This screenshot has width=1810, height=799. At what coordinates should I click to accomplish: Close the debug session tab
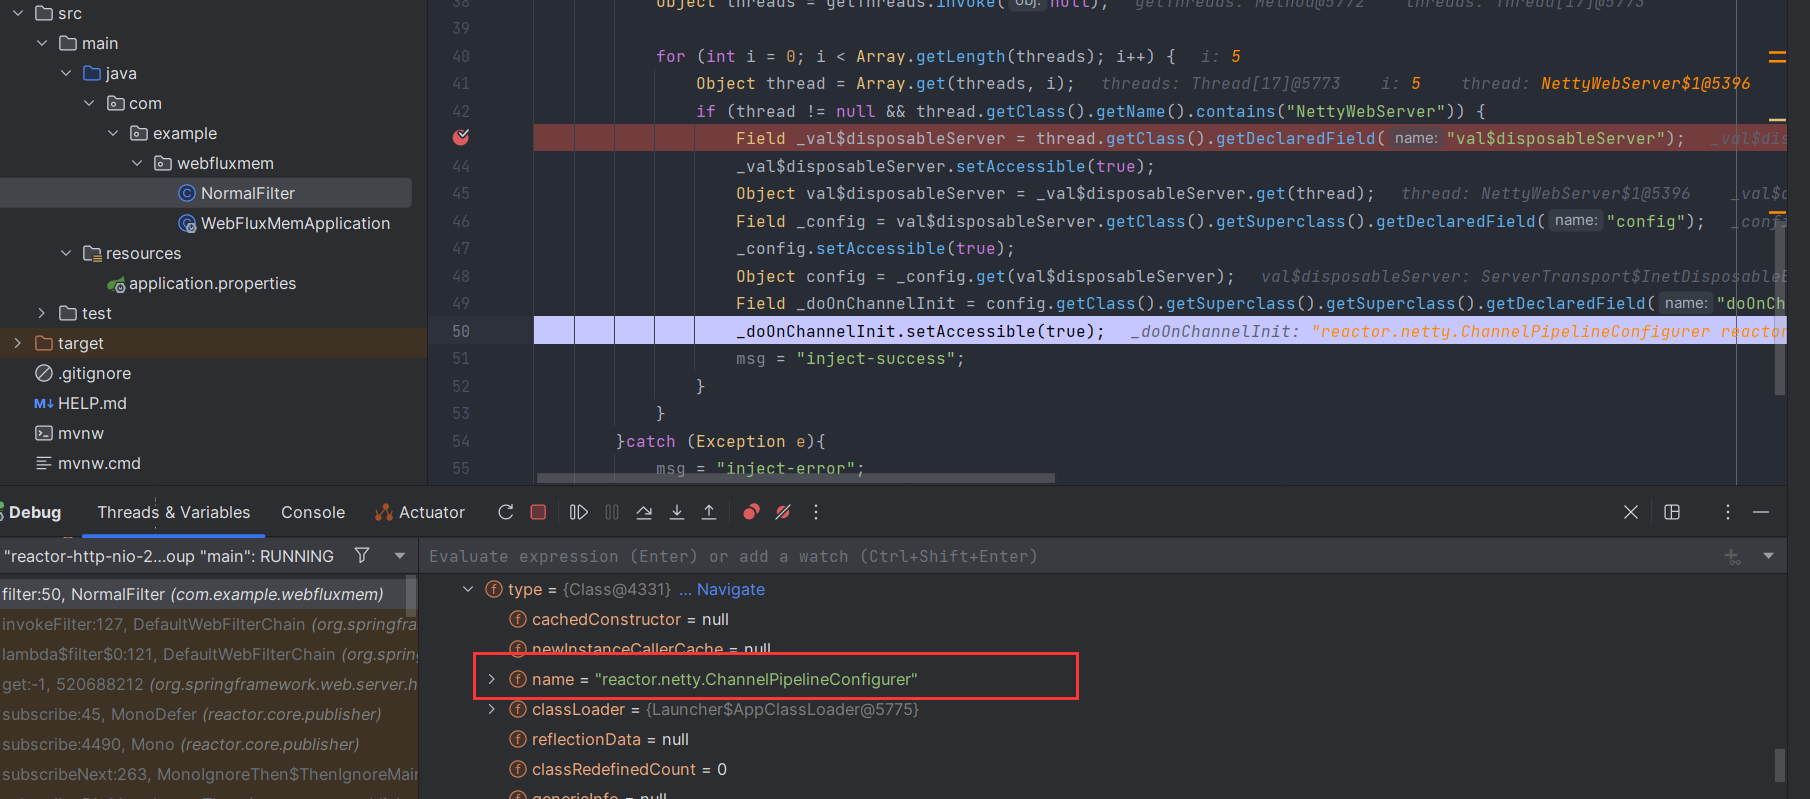coord(1631,512)
